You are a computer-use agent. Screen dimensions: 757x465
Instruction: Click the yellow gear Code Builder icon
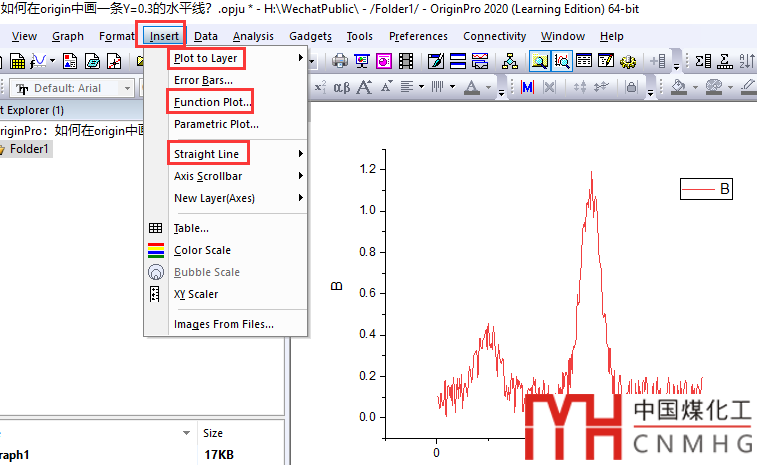pos(628,61)
